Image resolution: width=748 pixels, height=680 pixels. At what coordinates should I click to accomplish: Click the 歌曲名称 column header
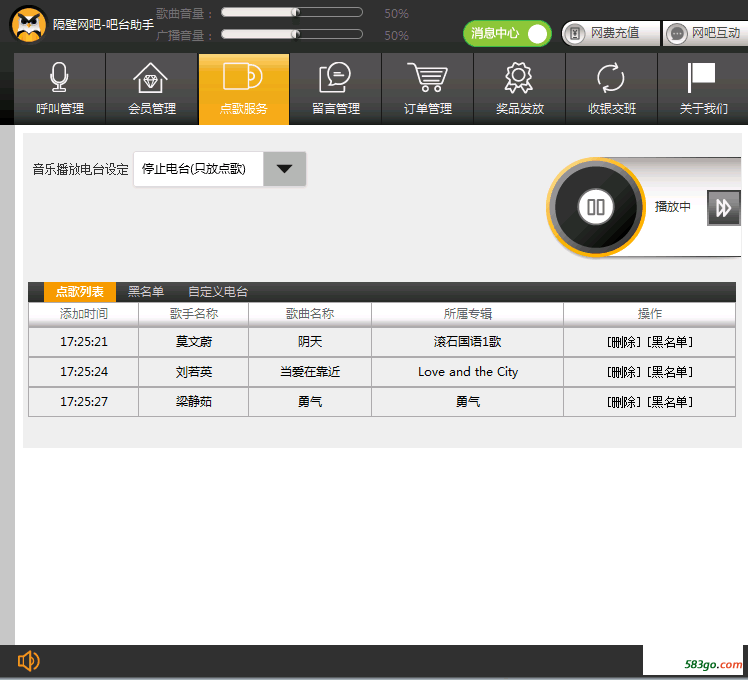pyautogui.click(x=310, y=314)
